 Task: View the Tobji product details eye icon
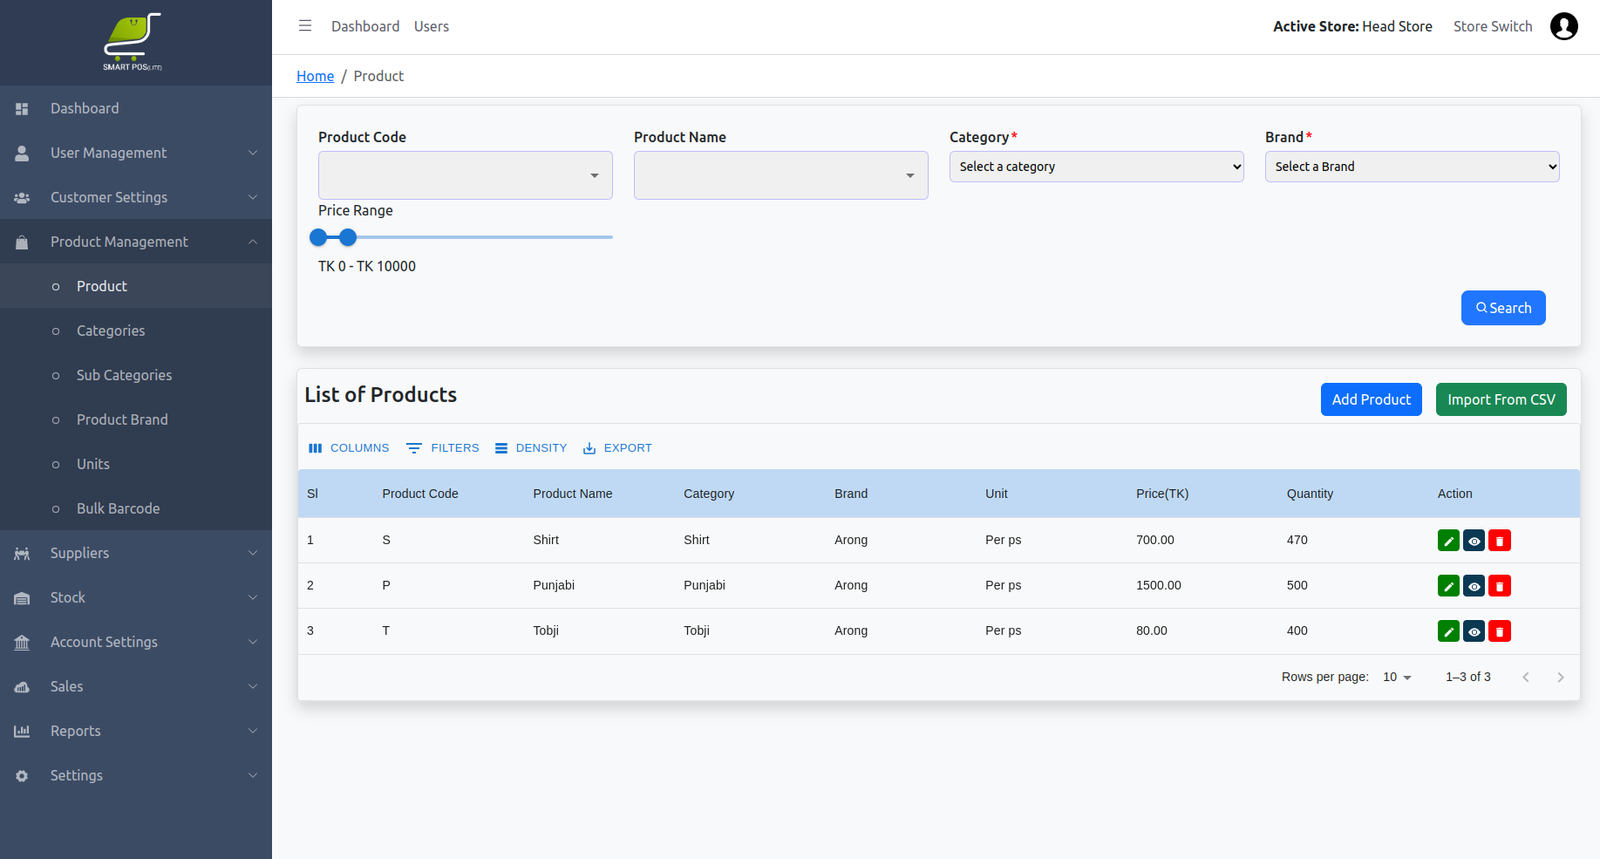[1474, 631]
